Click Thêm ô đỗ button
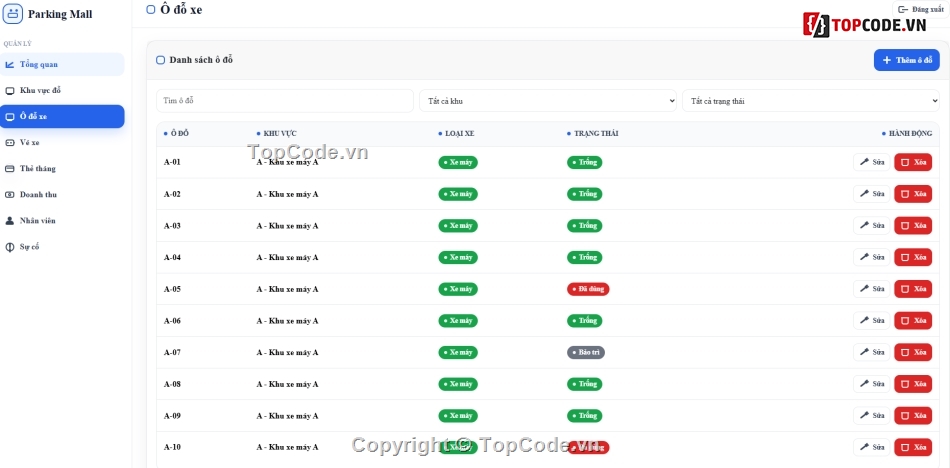This screenshot has height=468, width=950. tap(906, 60)
